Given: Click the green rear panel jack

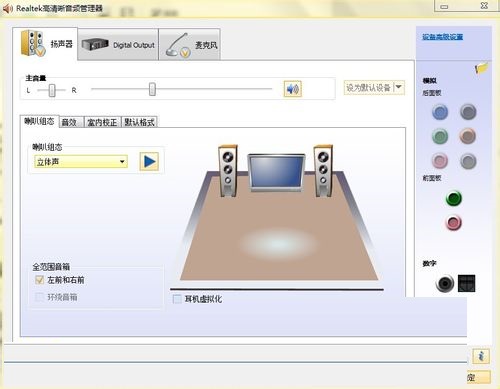Looking at the screenshot, I should pos(440,136).
